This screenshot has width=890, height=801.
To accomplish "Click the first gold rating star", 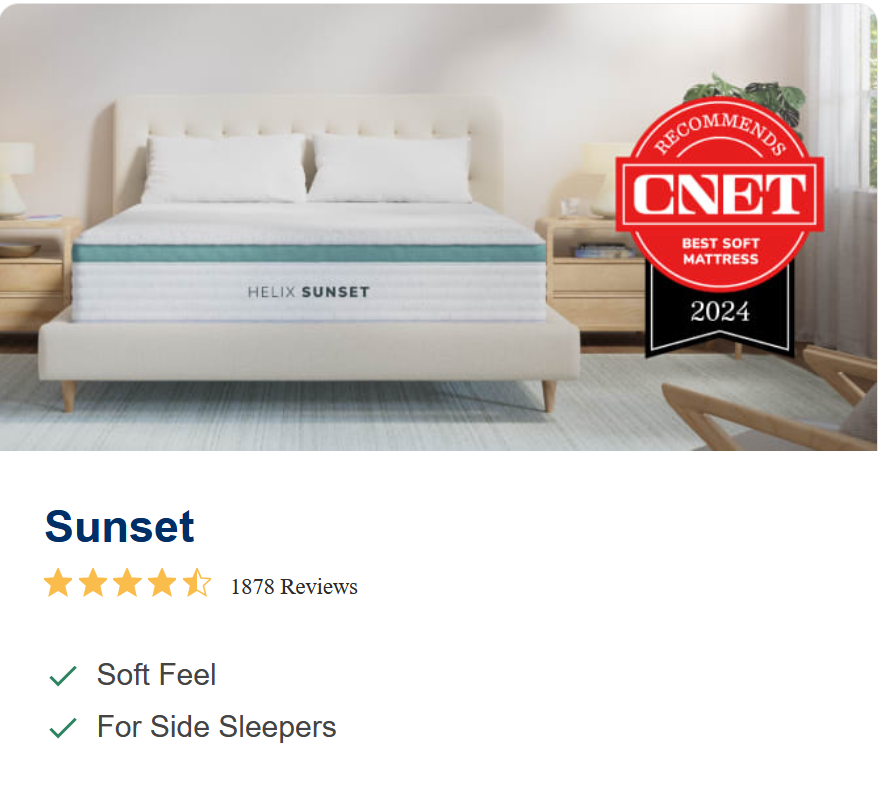I will [58, 584].
